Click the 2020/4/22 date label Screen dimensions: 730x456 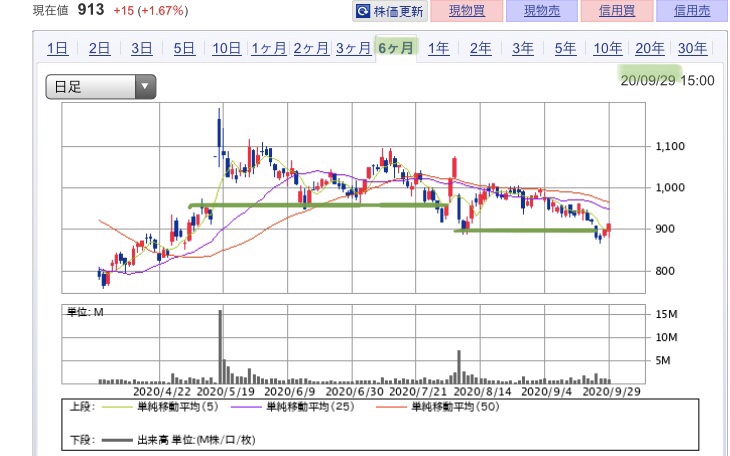pos(162,391)
